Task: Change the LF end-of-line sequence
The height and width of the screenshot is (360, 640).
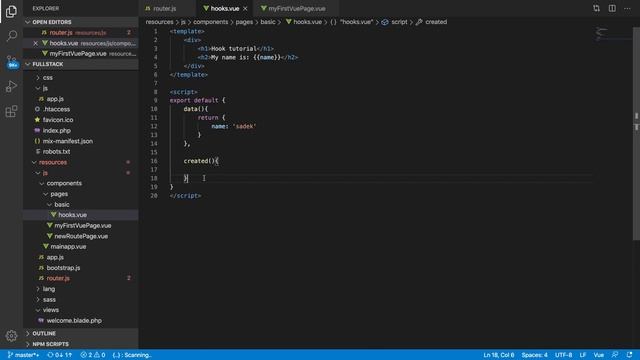Action: click(583, 355)
